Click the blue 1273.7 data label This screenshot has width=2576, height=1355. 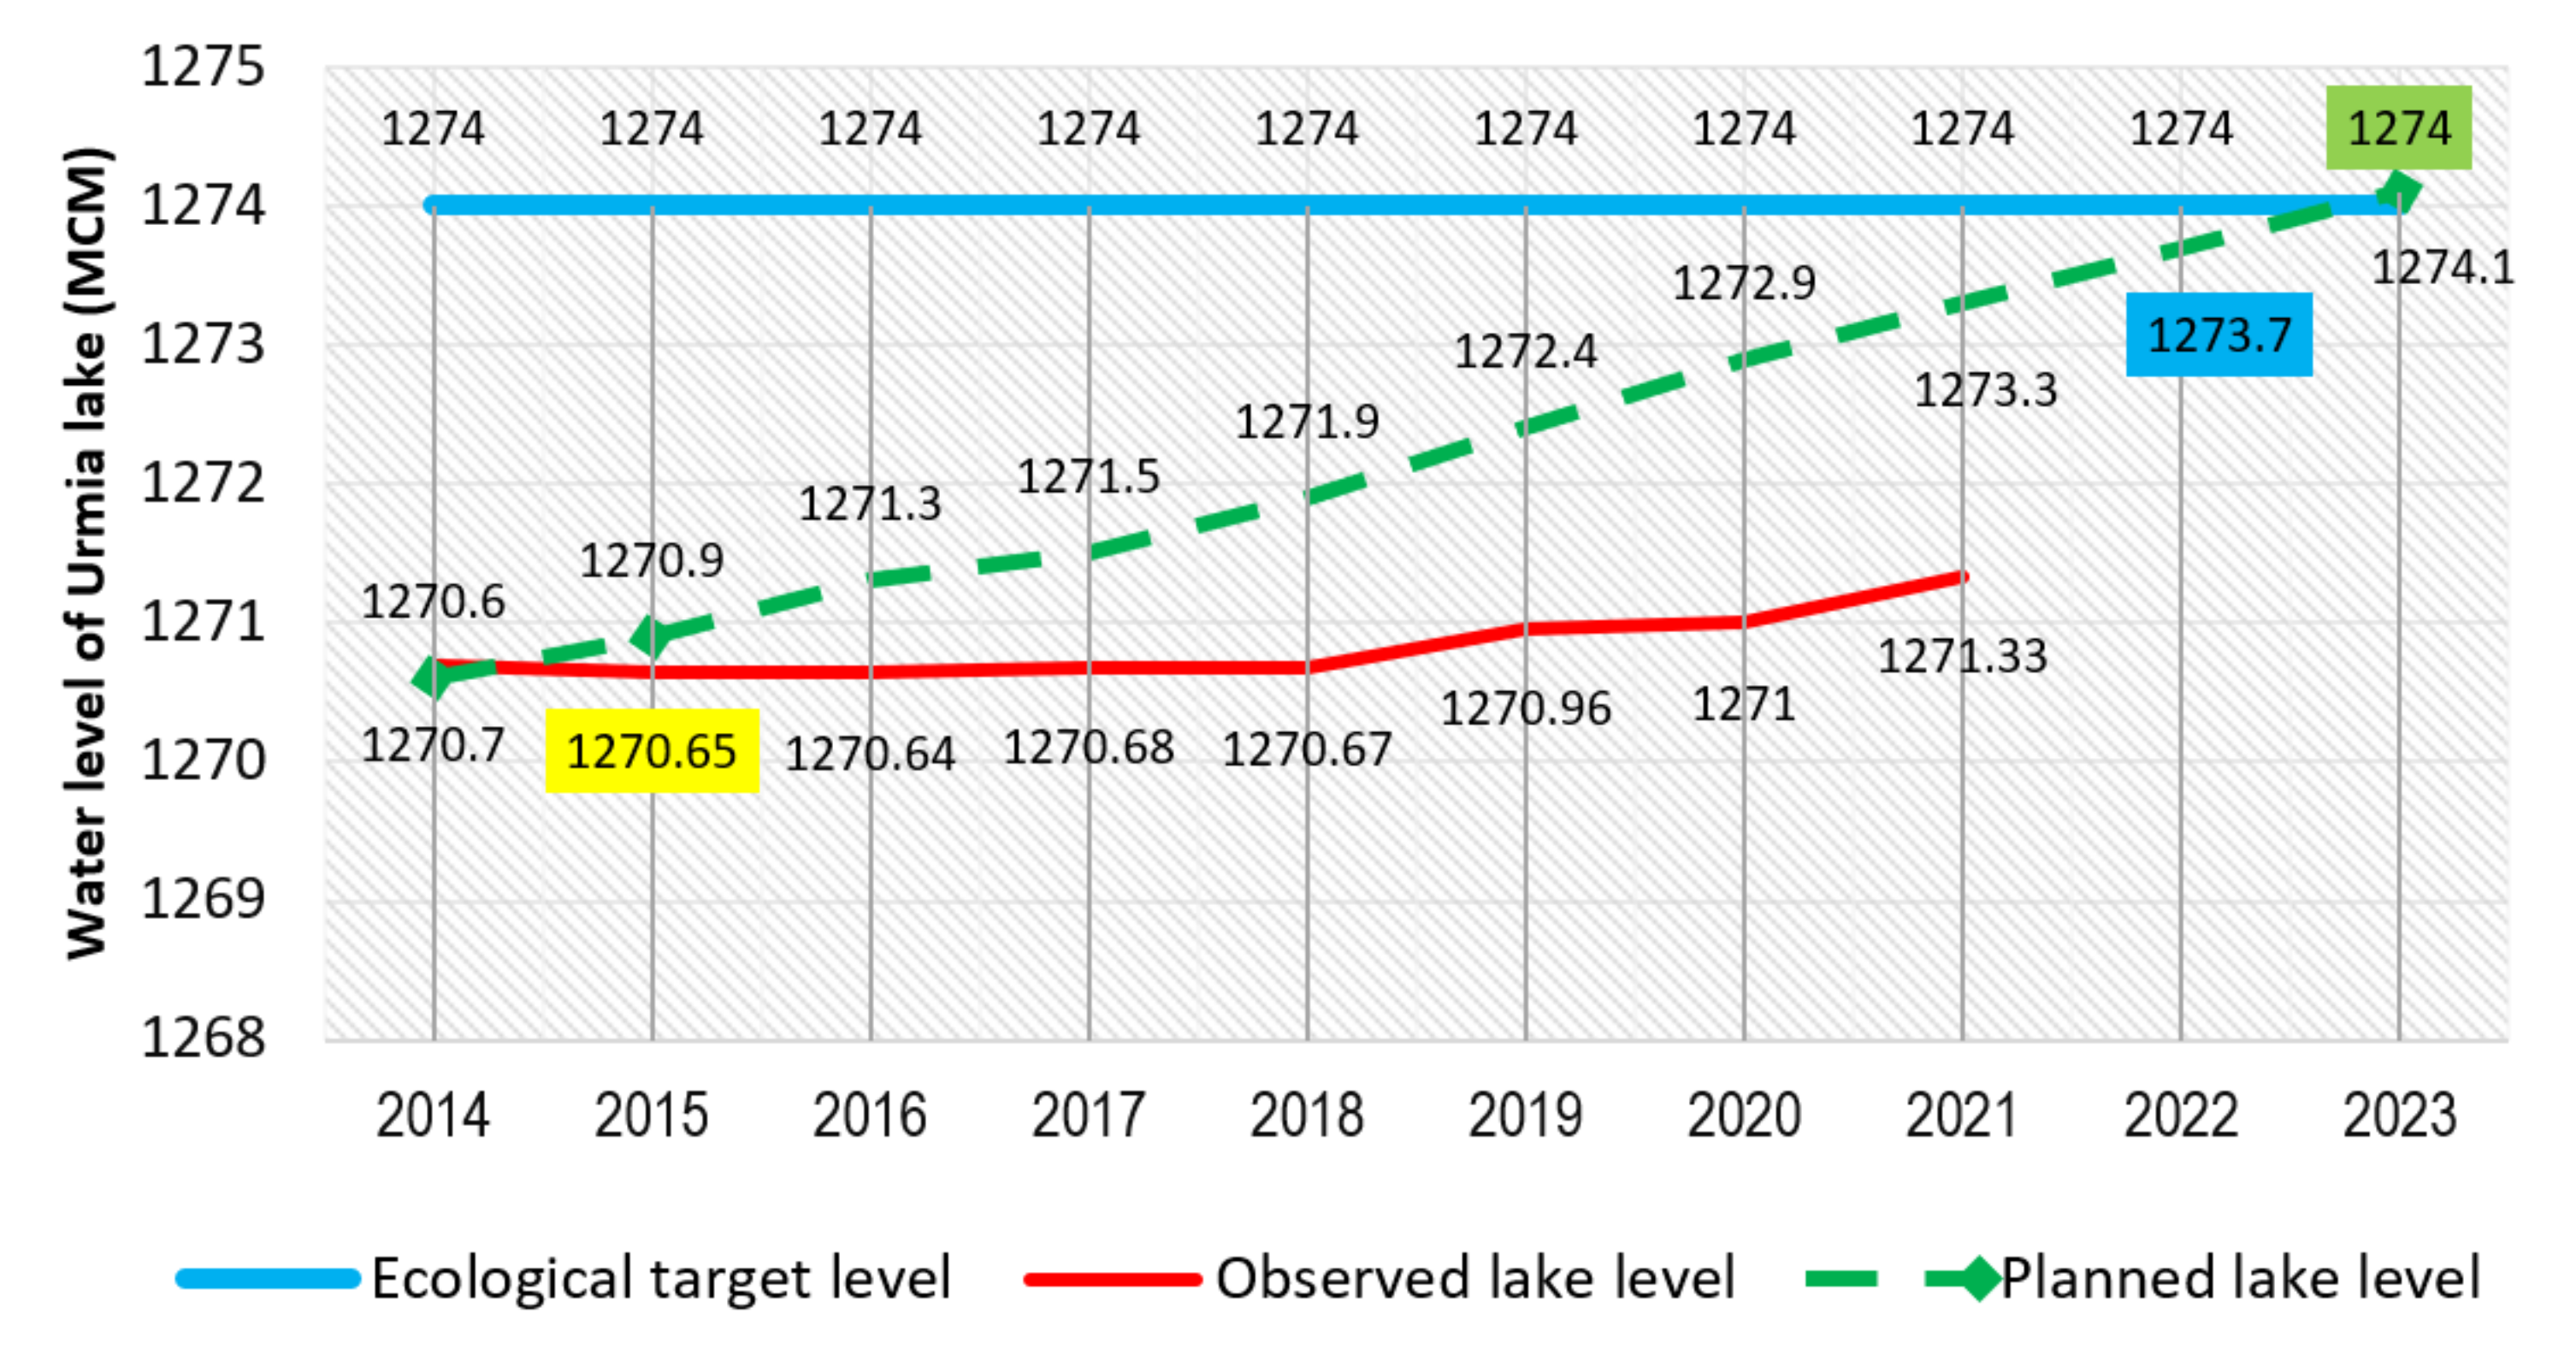point(2219,335)
